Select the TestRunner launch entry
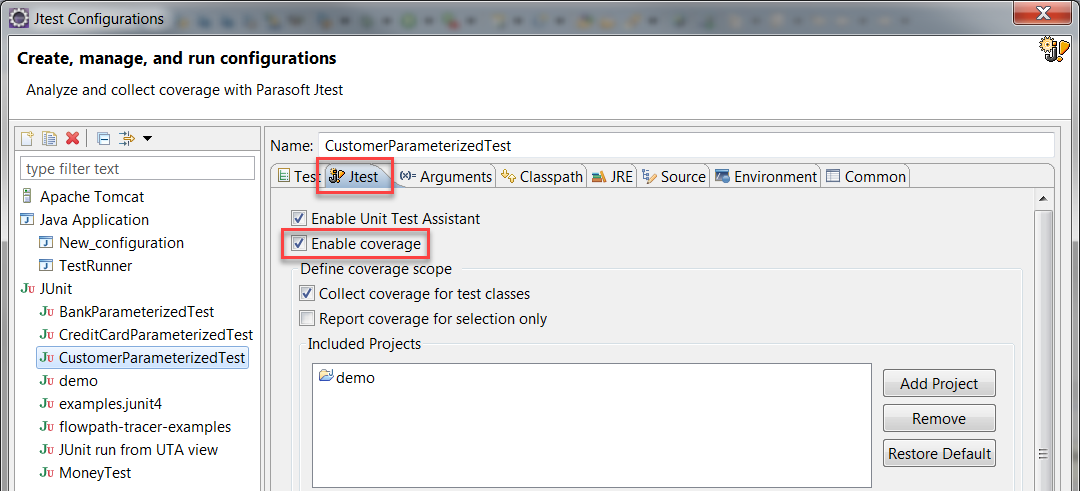 click(x=85, y=266)
